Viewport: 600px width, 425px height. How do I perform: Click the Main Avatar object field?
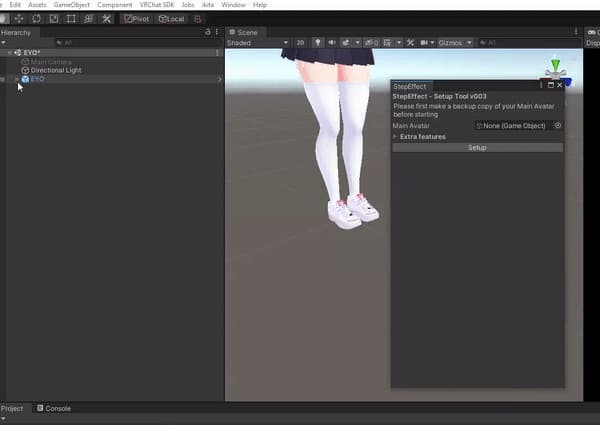[x=514, y=126]
